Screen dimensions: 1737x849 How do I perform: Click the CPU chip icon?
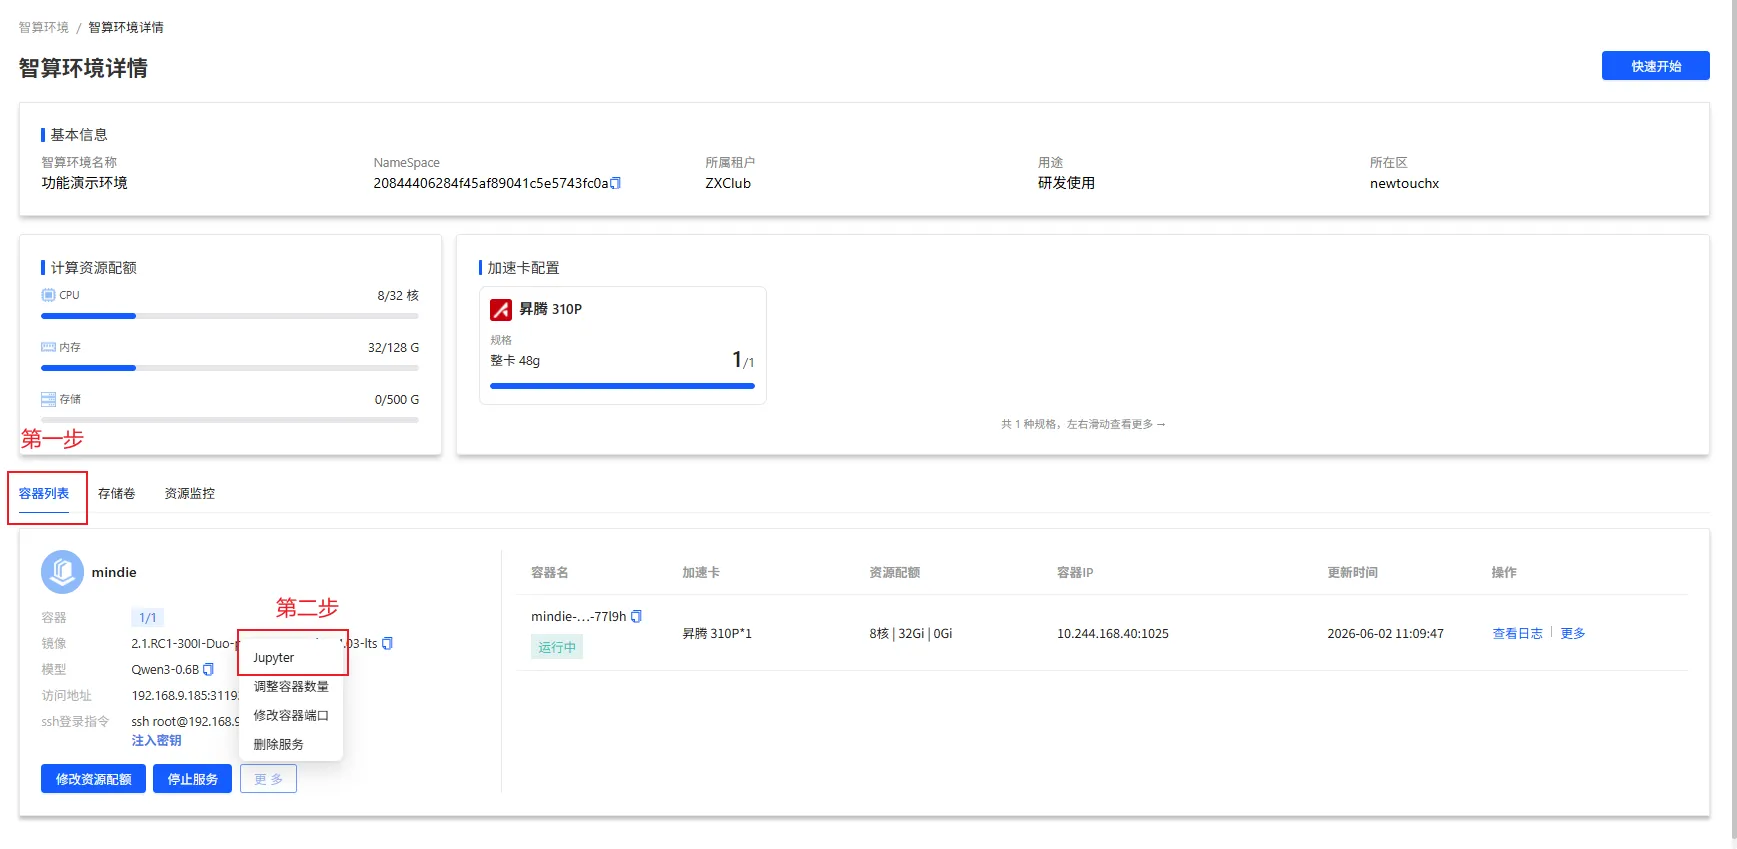coord(48,295)
